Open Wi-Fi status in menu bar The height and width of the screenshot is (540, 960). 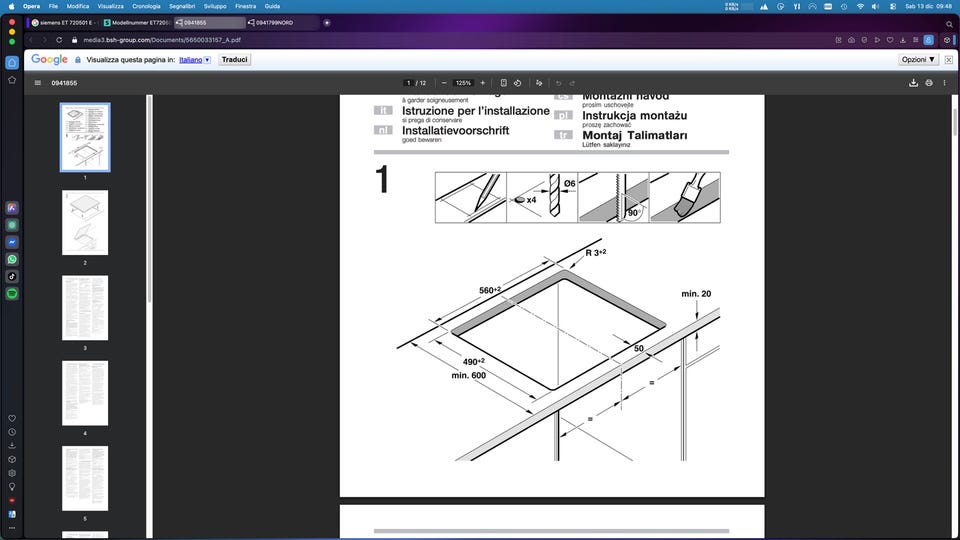coord(860,6)
